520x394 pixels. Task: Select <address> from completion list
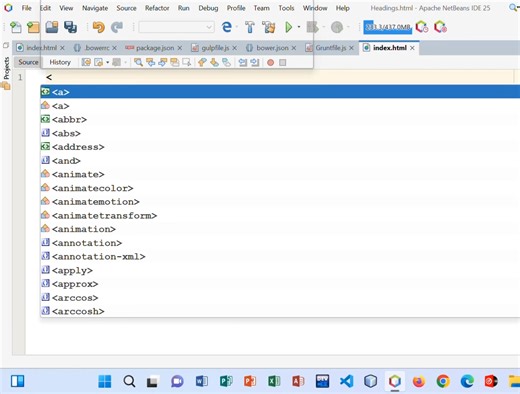point(280,147)
